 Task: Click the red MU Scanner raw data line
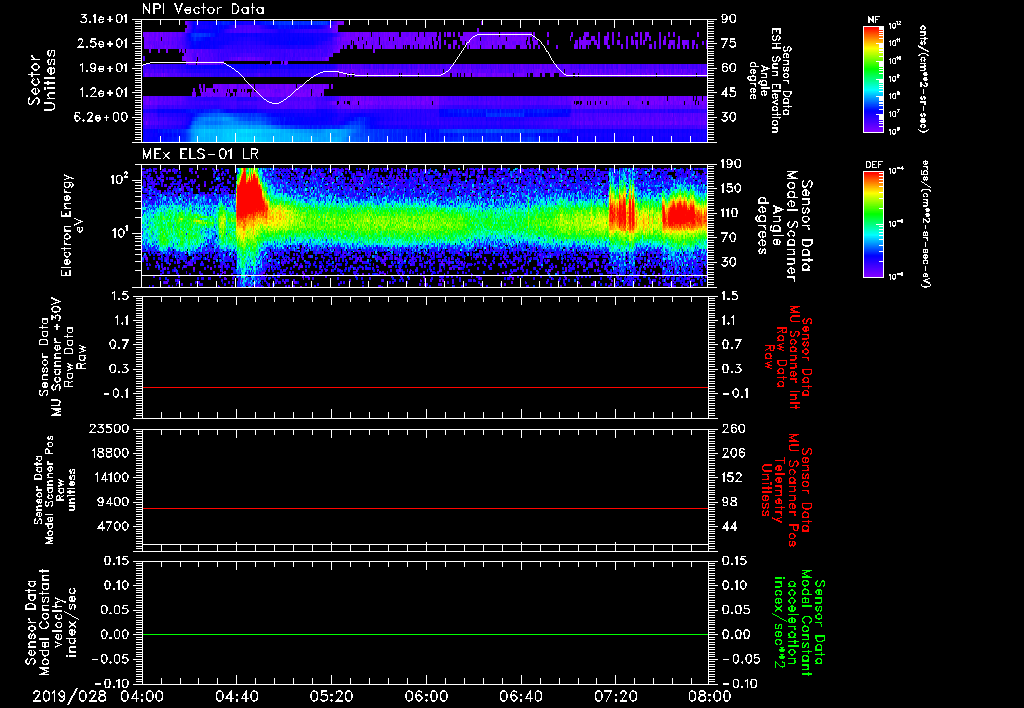[x=424, y=387]
